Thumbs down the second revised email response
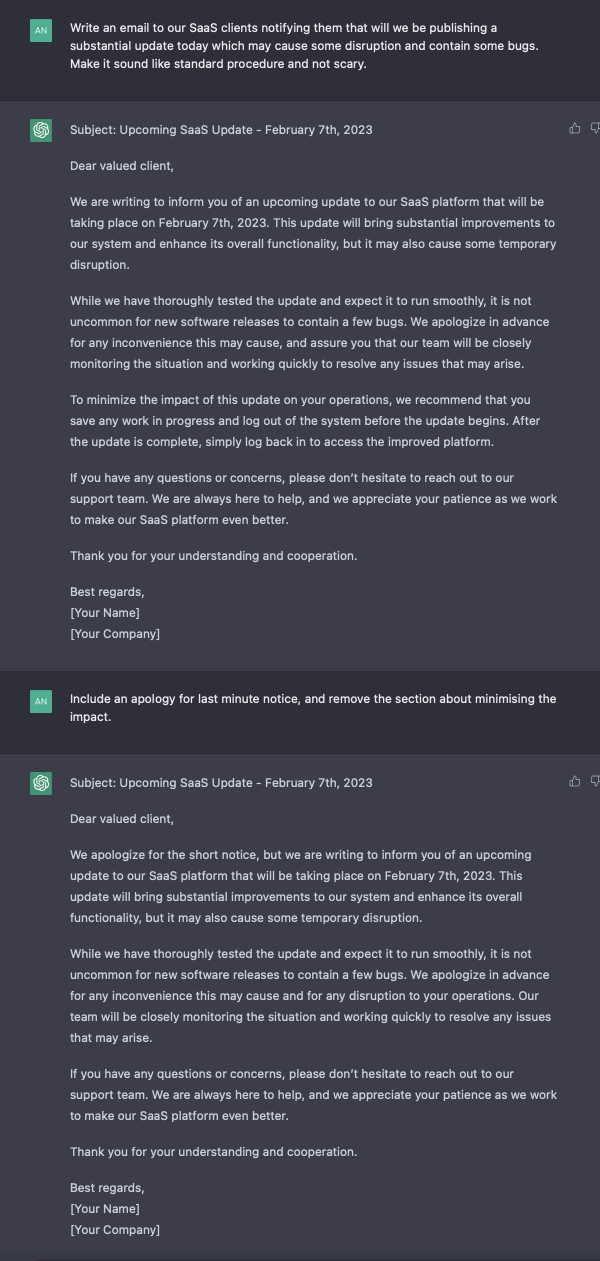 pyautogui.click(x=595, y=782)
